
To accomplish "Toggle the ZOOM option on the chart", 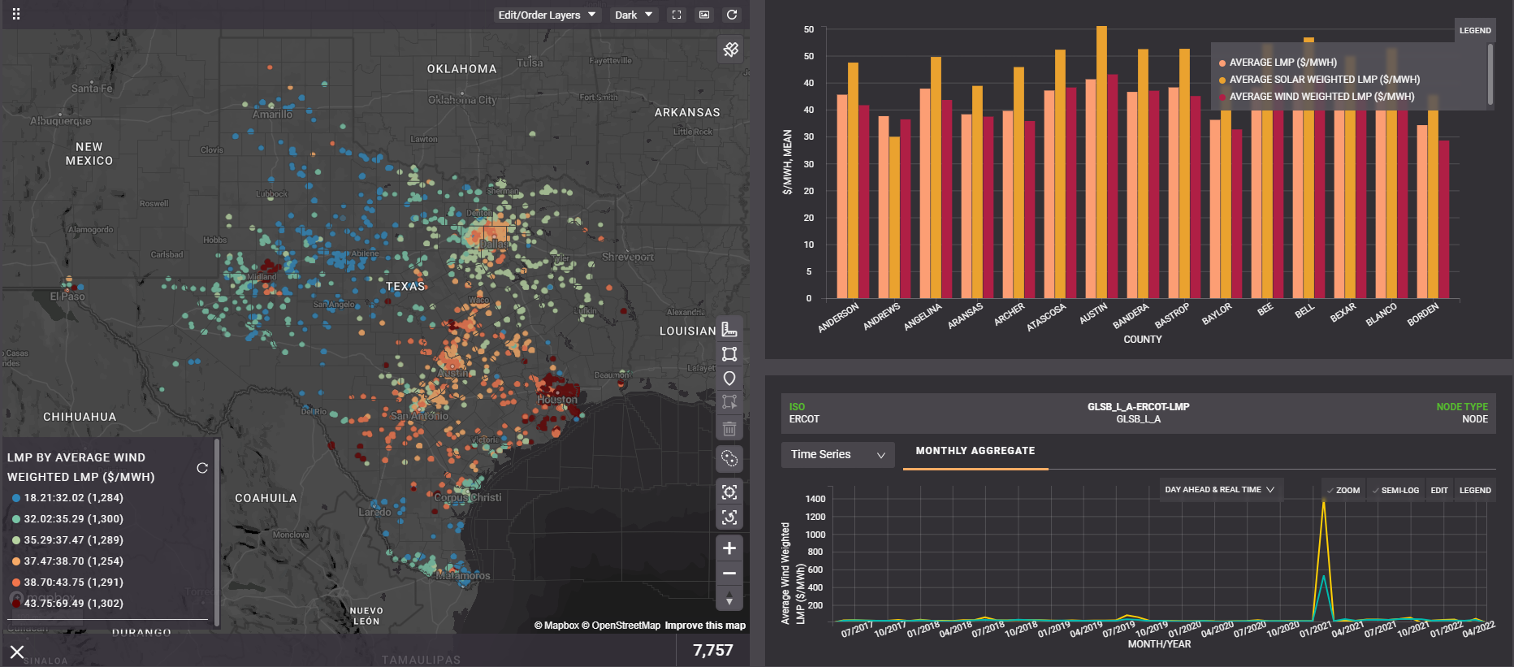I will pyautogui.click(x=1342, y=490).
